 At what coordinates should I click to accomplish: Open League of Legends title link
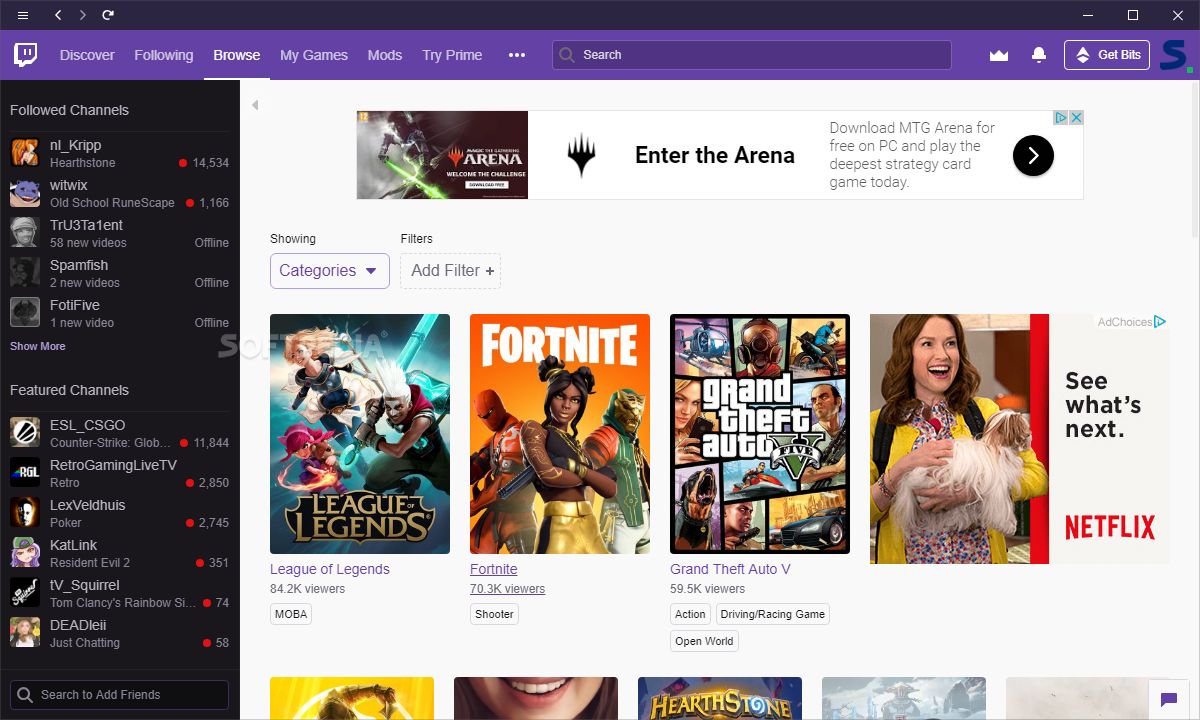[x=330, y=569]
